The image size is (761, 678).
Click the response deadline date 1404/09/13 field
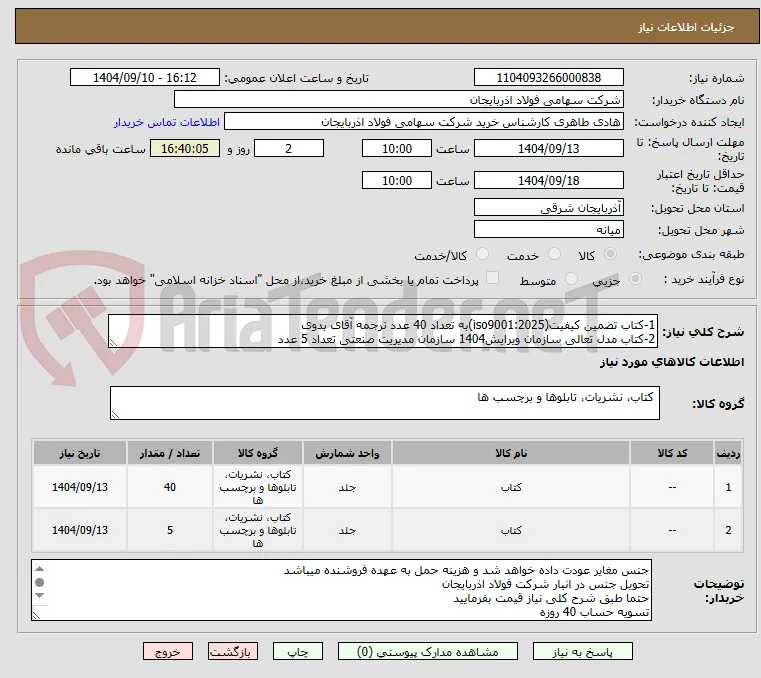(548, 149)
